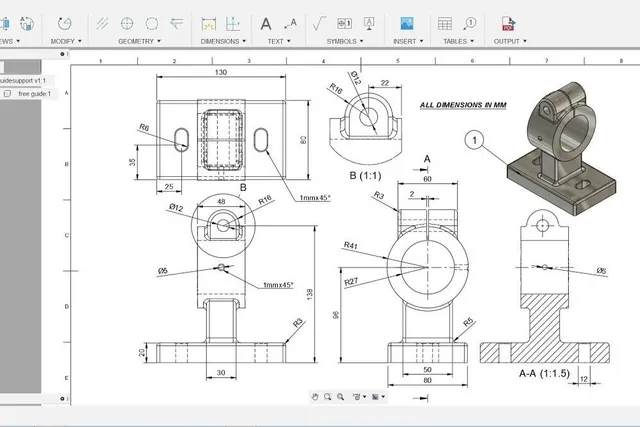Open the DIMENSIONS dropdown menu
The height and width of the screenshot is (427, 640).
(223, 41)
